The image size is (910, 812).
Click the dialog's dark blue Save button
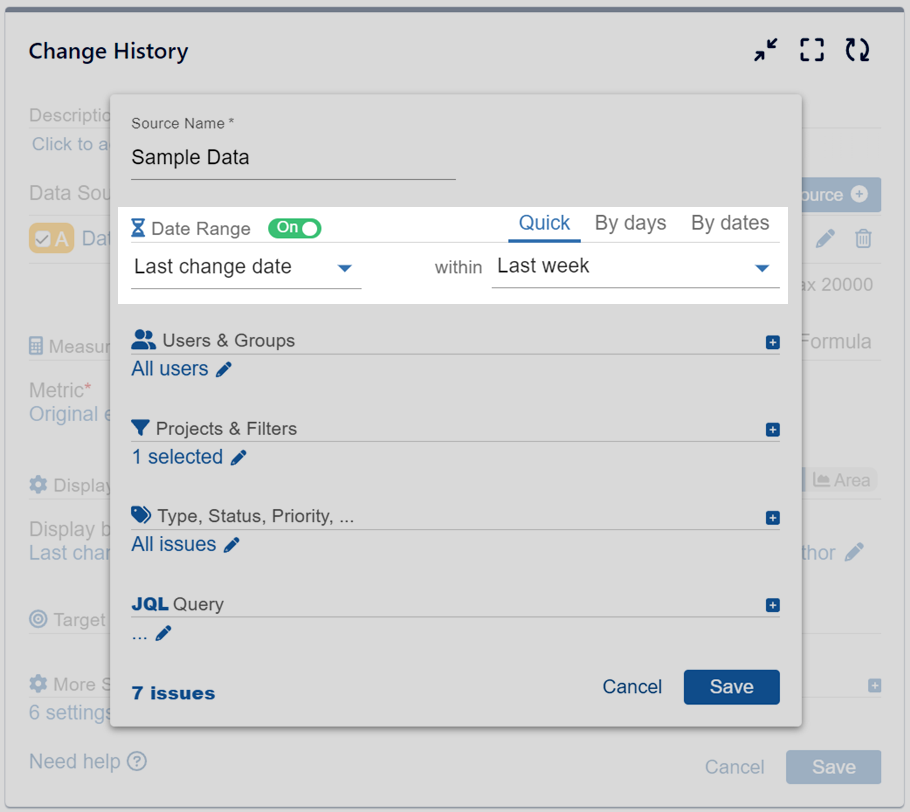(x=731, y=687)
